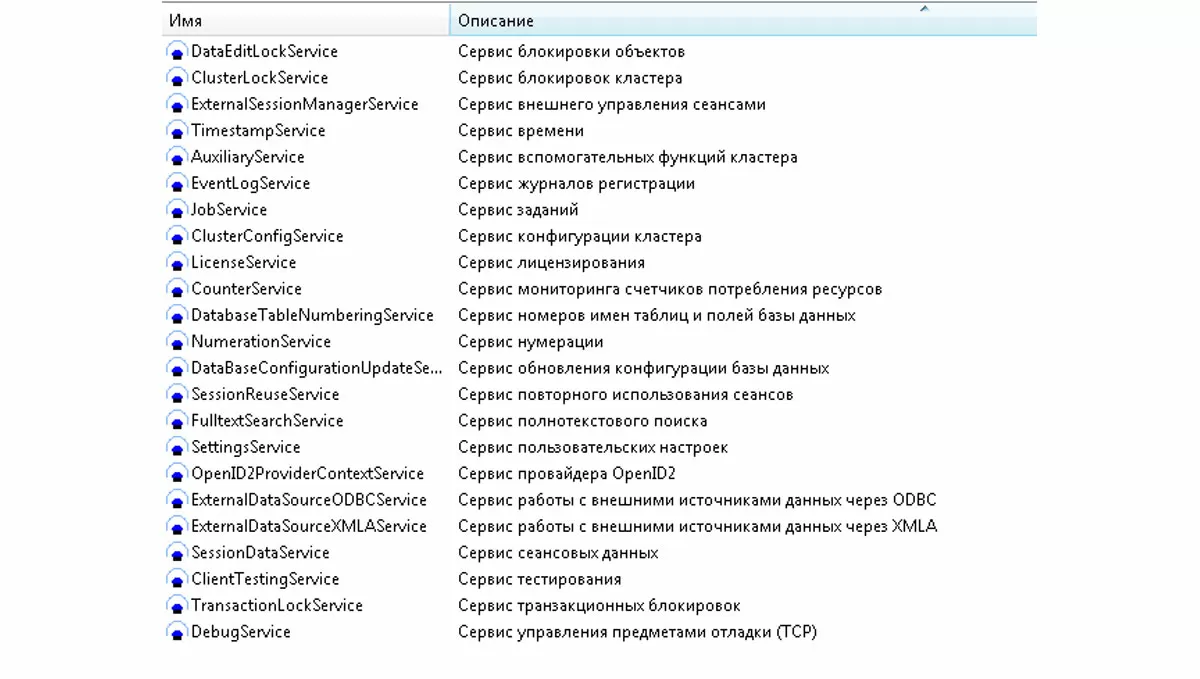Image resolution: width=1200 pixels, height=679 pixels.
Task: Select the DatabaseTableNumberingService entry
Action: click(x=312, y=315)
